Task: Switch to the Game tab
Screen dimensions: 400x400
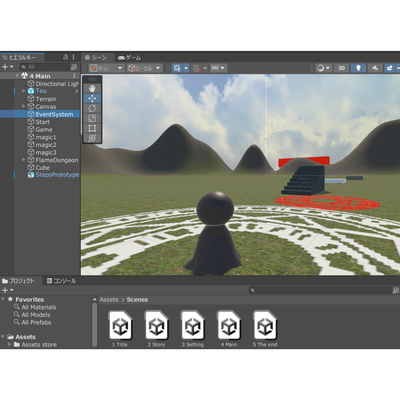Action: click(130, 58)
